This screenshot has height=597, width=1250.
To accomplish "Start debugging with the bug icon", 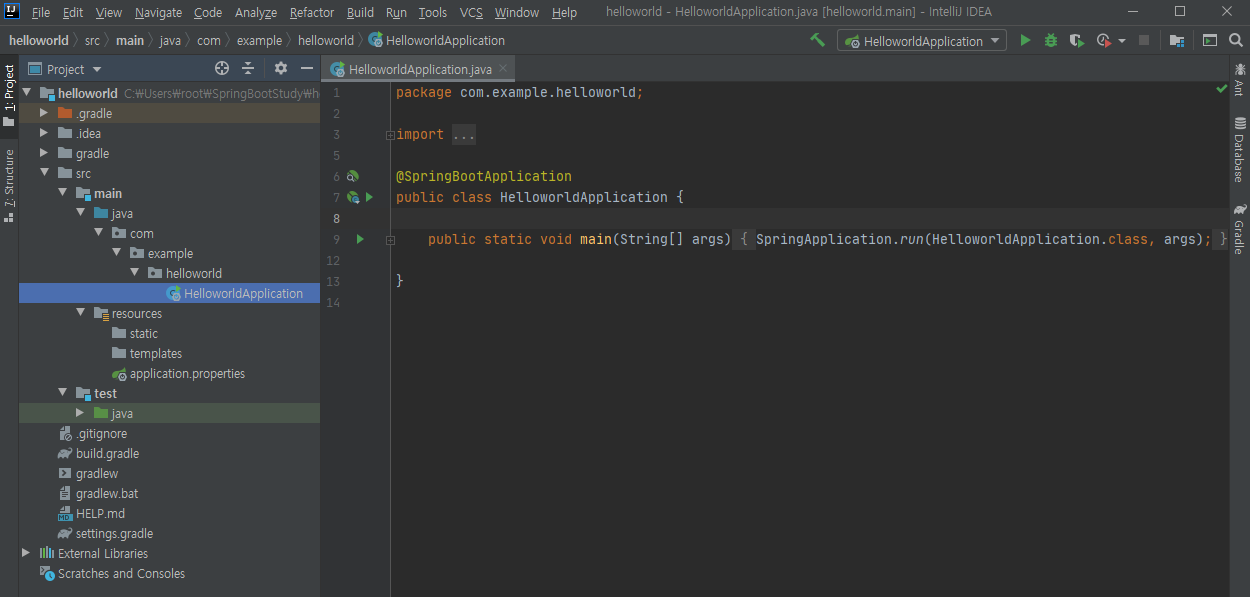I will pos(1051,40).
